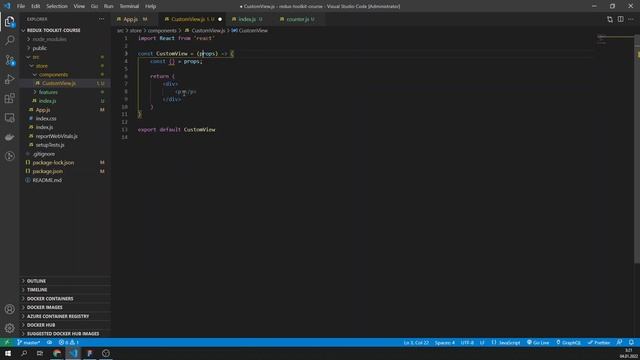Open index.css in the Explorer

click(65, 118)
